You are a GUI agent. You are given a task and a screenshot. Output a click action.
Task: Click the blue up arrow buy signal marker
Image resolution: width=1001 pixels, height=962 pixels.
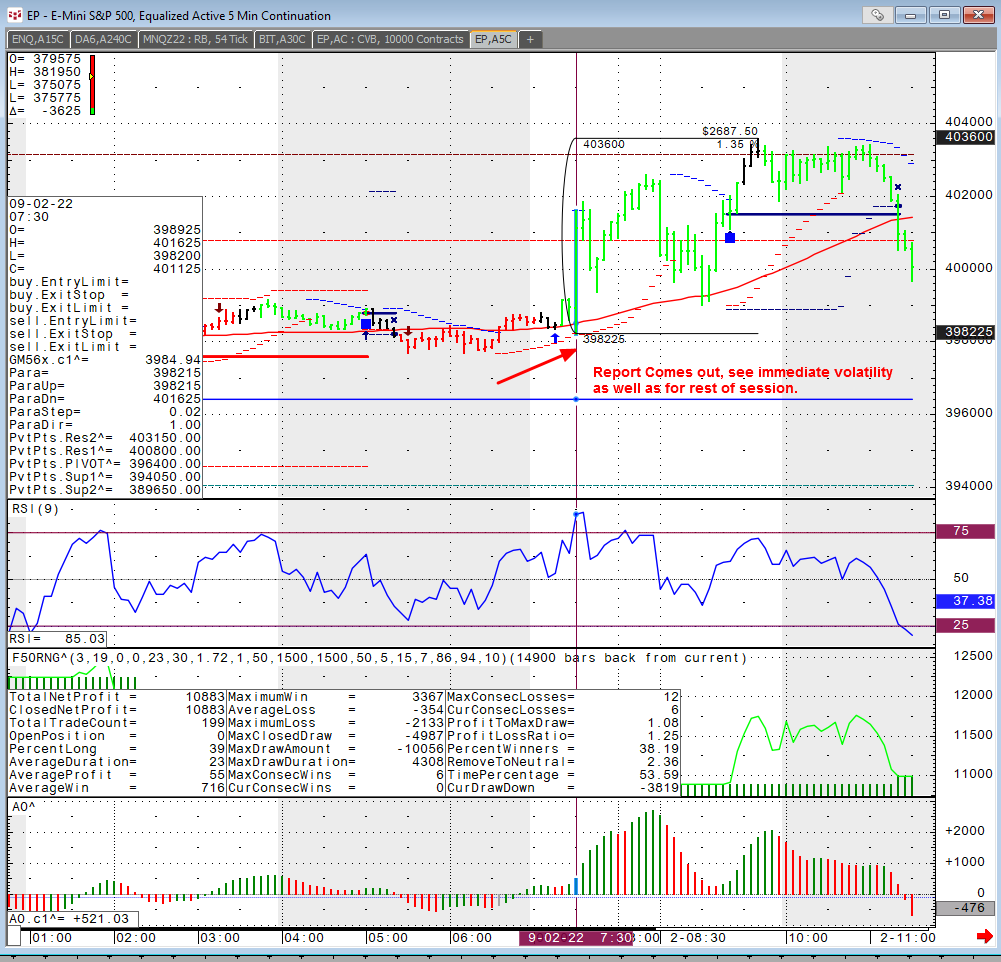(x=554, y=340)
